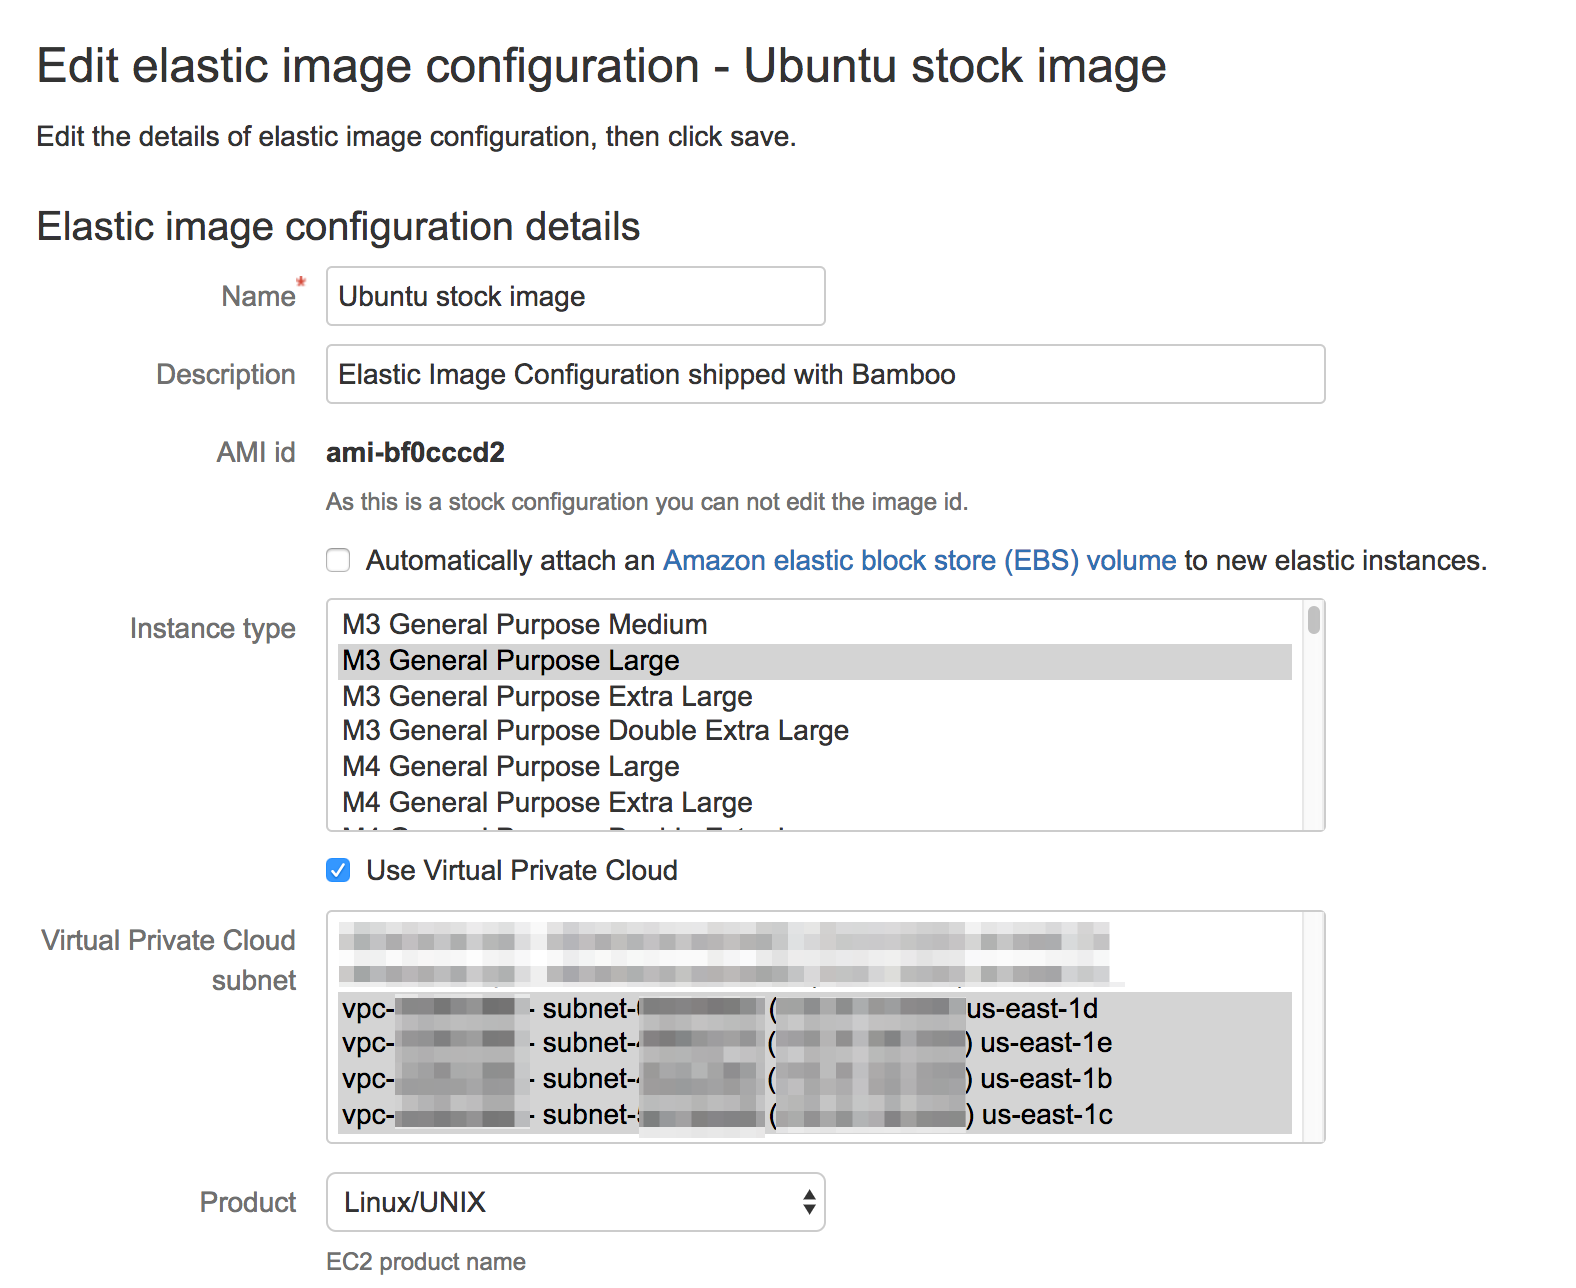Click the Product dropdown arrow stepper
Image resolution: width=1576 pixels, height=1288 pixels.
(809, 1202)
